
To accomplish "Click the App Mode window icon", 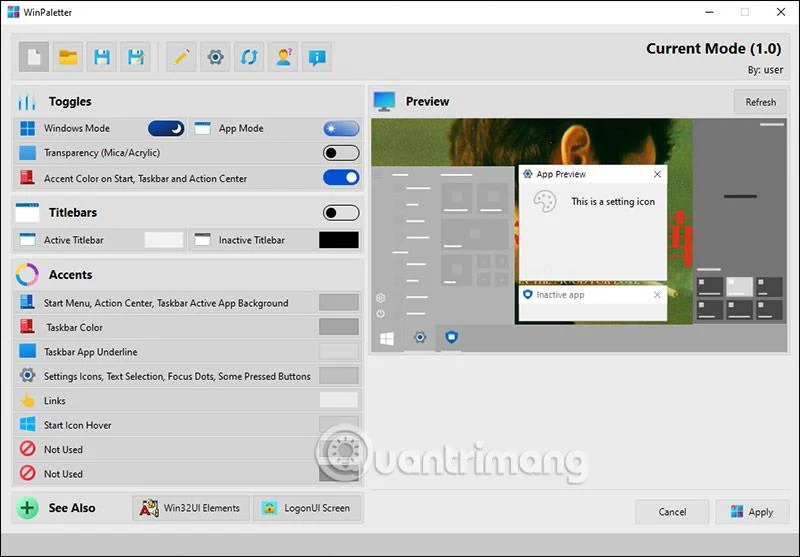I will click(x=203, y=128).
